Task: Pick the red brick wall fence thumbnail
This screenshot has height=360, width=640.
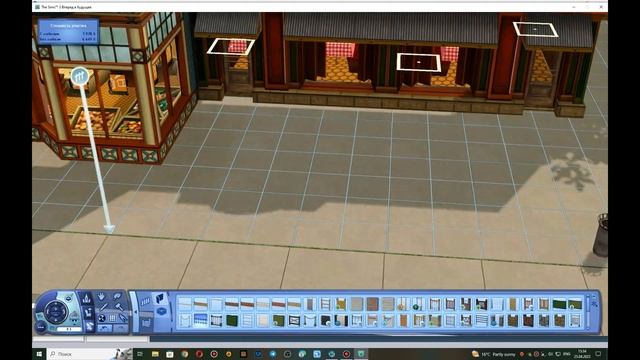Action: click(x=373, y=304)
